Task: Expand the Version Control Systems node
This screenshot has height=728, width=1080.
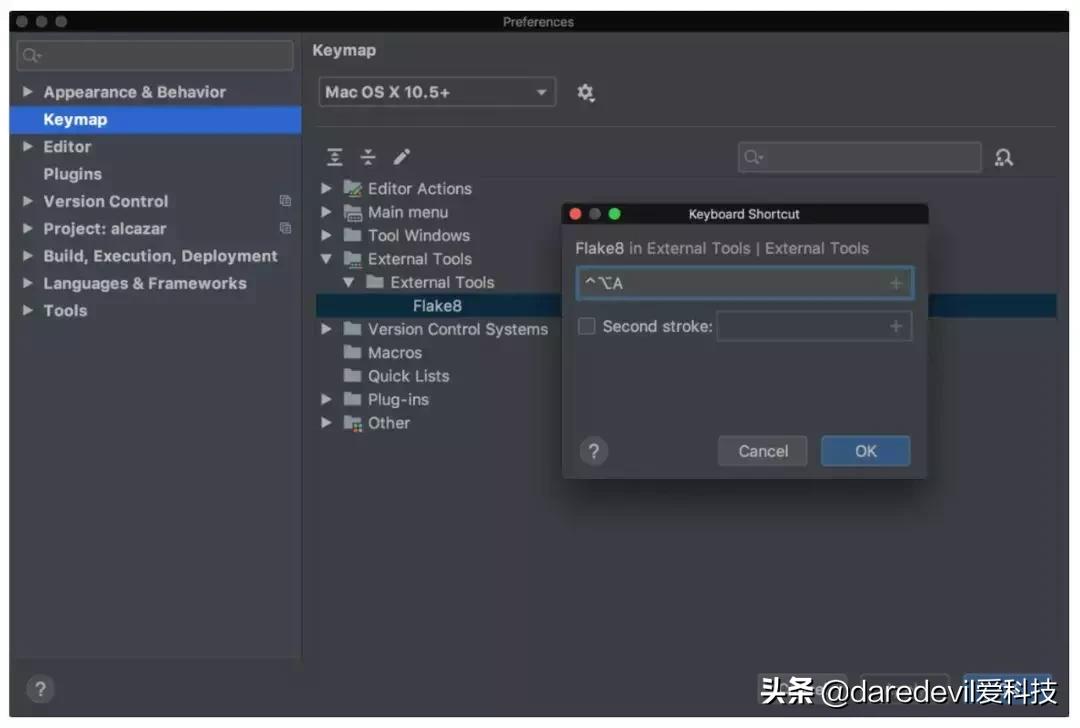Action: pyautogui.click(x=326, y=328)
